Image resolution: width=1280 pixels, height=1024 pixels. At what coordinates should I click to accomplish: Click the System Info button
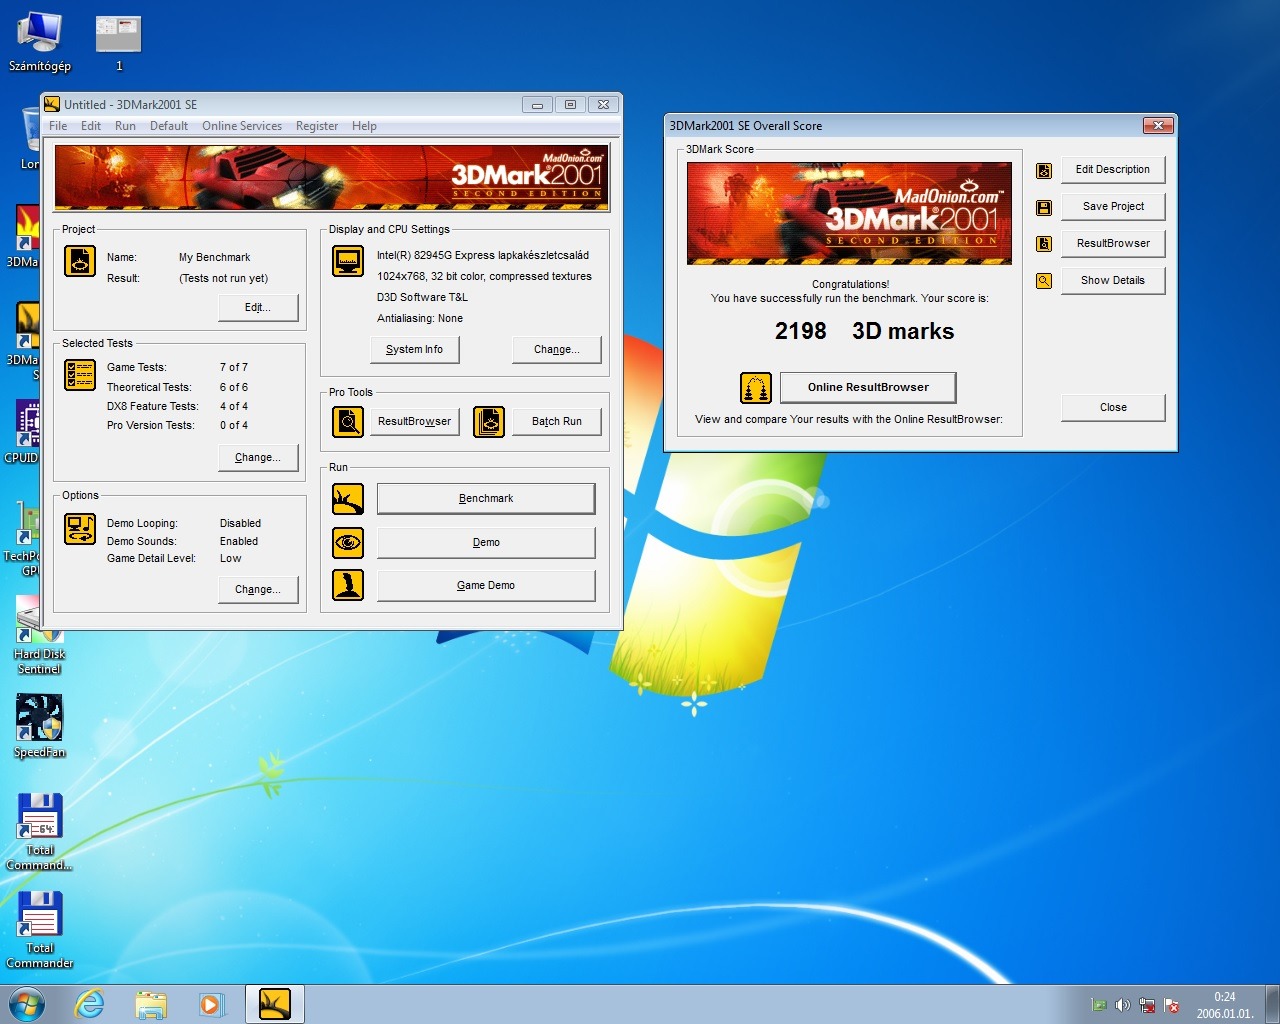[414, 349]
